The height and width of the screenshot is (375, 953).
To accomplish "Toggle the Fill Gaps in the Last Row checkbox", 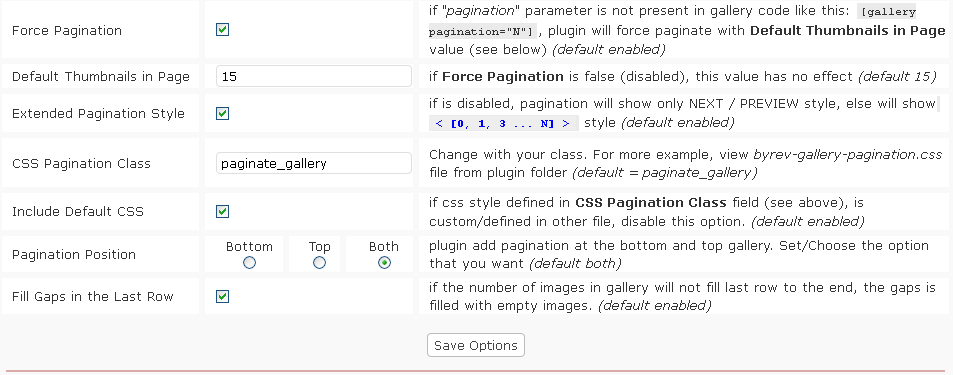I will (222, 297).
